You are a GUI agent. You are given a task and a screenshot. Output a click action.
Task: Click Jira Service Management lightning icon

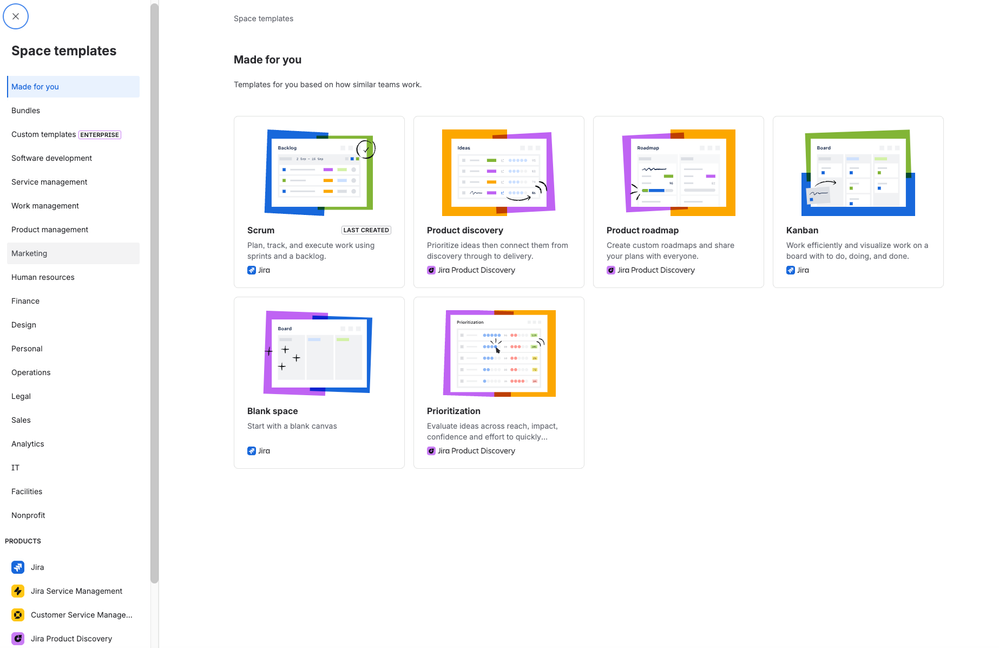18,591
